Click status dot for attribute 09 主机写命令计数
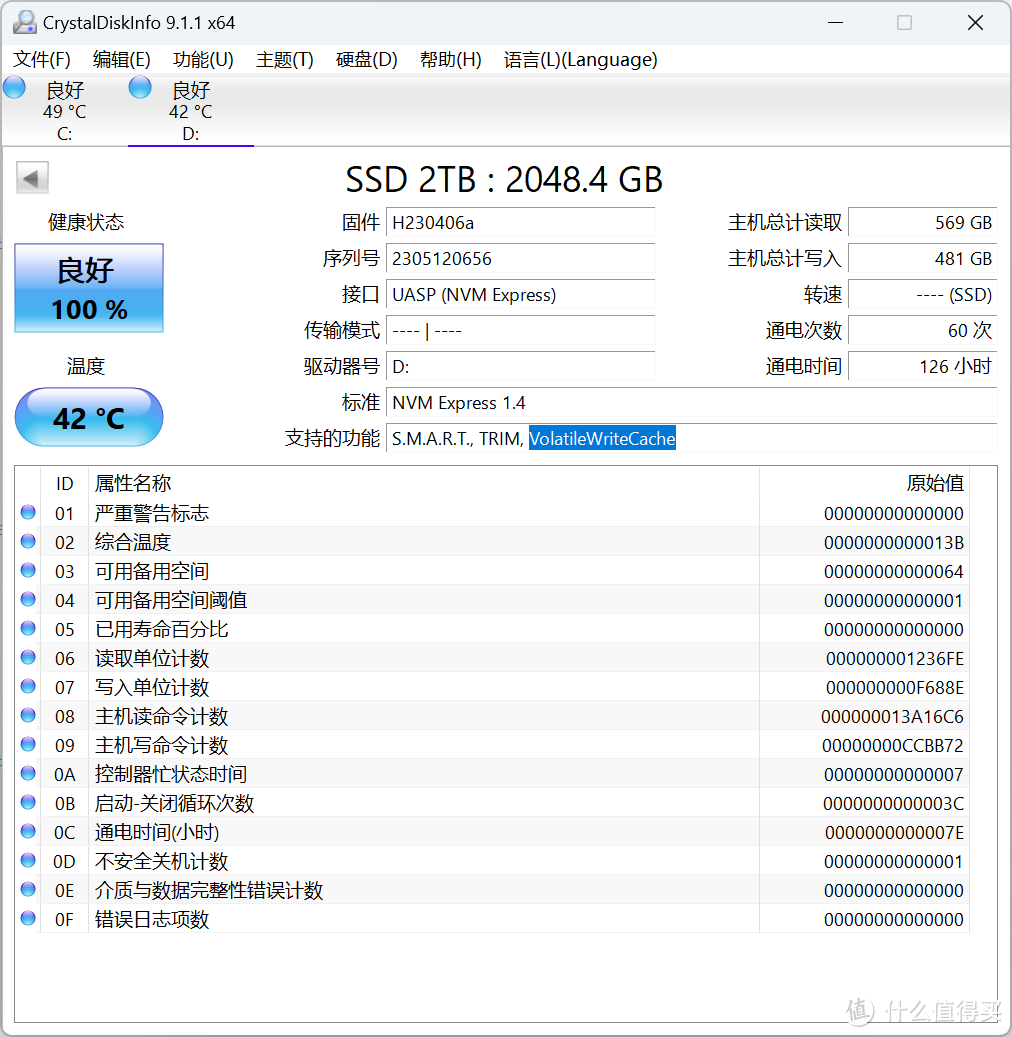Image resolution: width=1012 pixels, height=1037 pixels. [28, 745]
